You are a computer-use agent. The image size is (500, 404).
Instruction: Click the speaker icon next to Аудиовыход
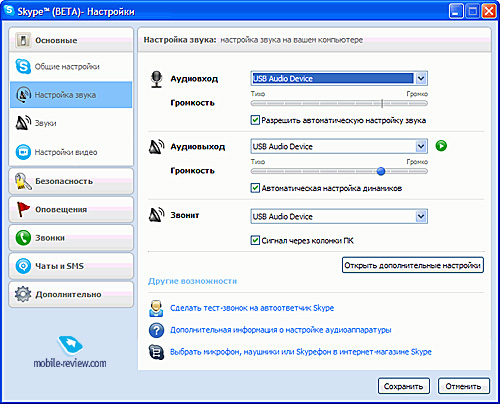click(x=156, y=147)
